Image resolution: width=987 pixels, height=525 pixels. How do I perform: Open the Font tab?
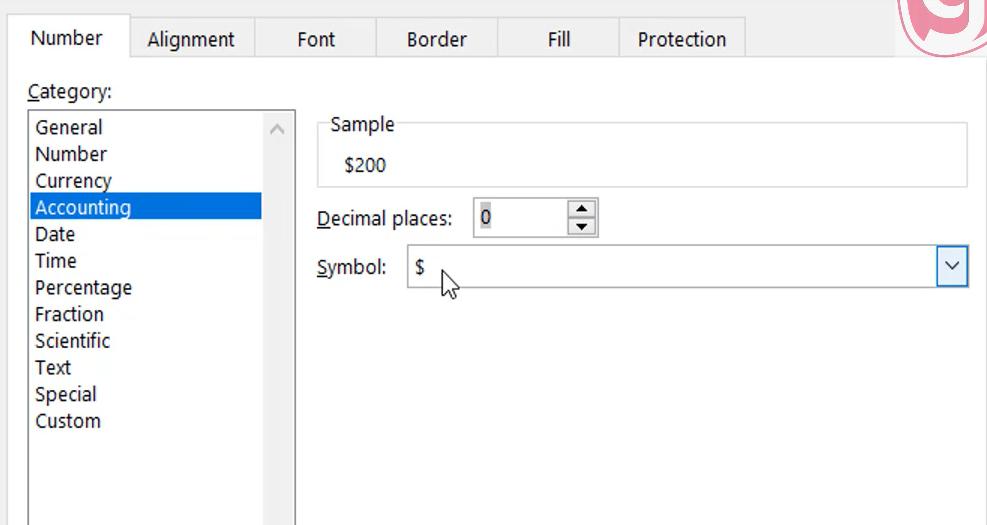point(316,40)
